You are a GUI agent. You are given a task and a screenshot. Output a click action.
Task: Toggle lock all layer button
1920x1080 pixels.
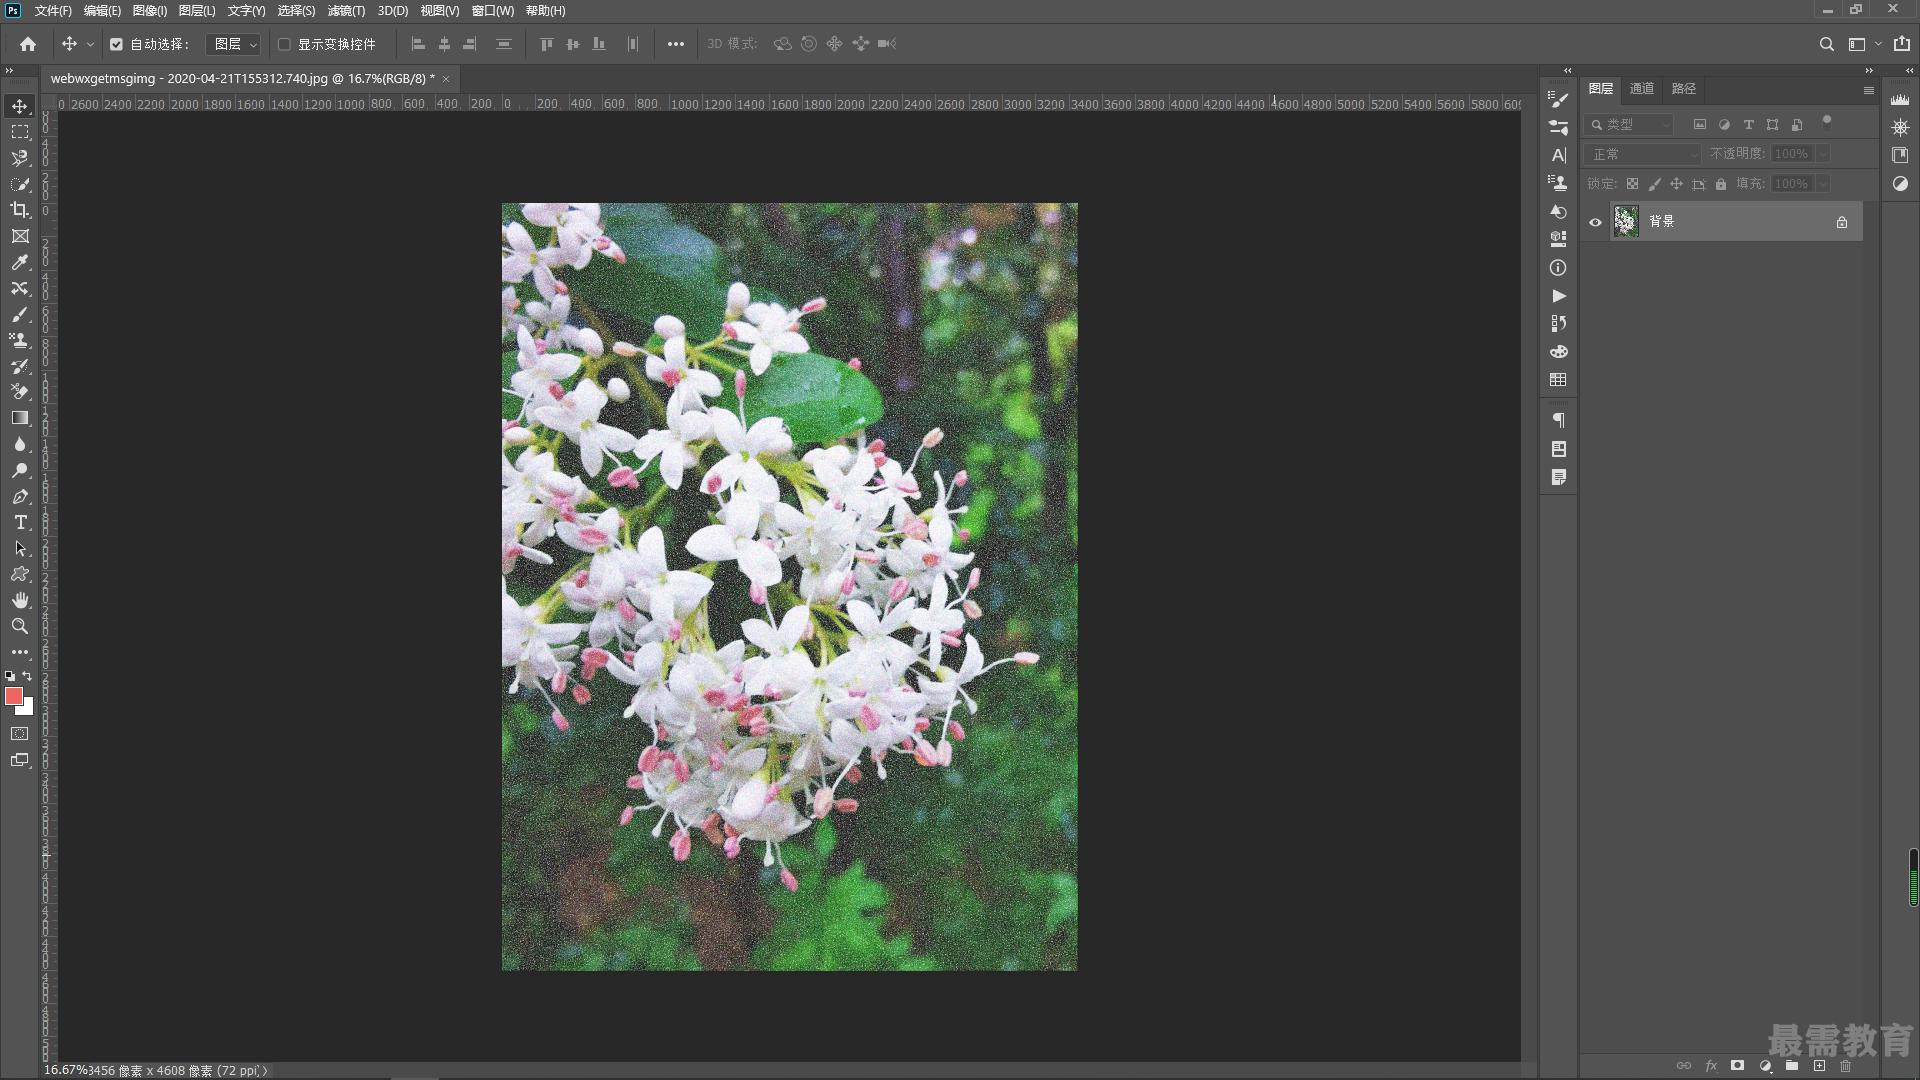point(1721,184)
